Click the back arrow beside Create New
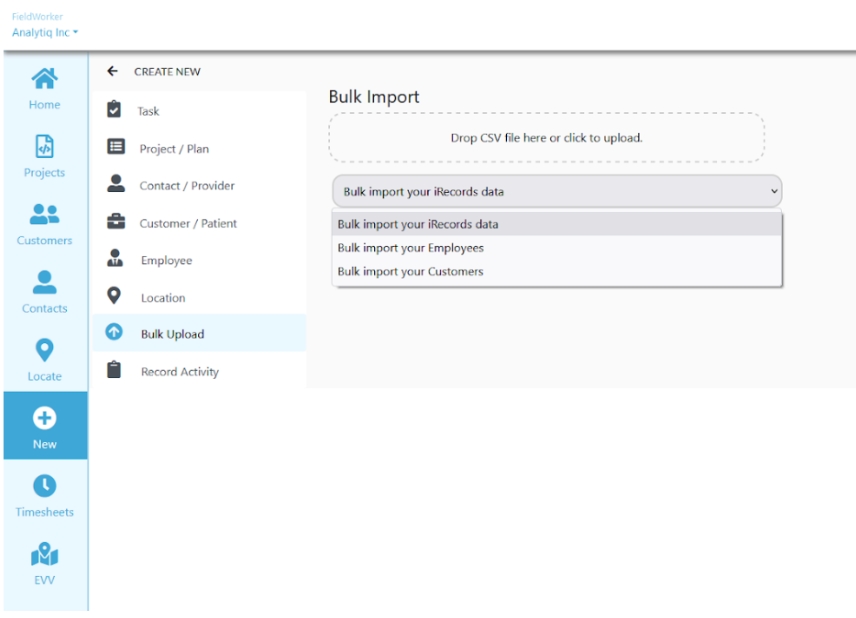Image resolution: width=856 pixels, height=618 pixels. point(112,72)
